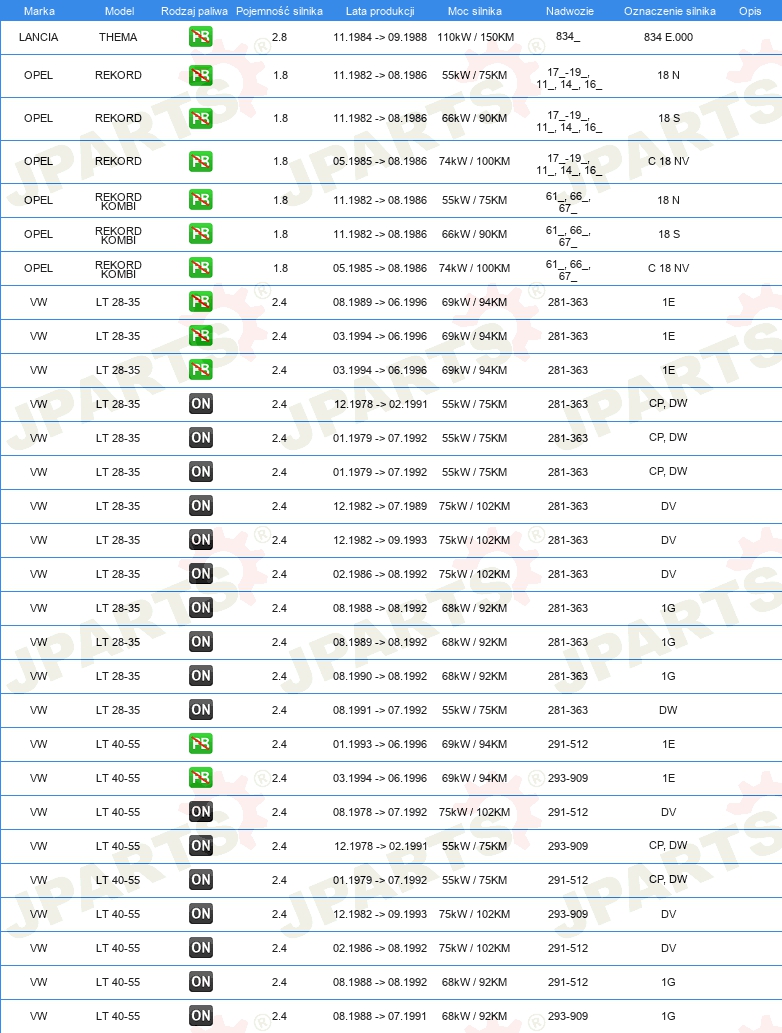Screen dimensions: 782x1033
Task: Click the '834 E.000' engine code cell
Action: 669,38
